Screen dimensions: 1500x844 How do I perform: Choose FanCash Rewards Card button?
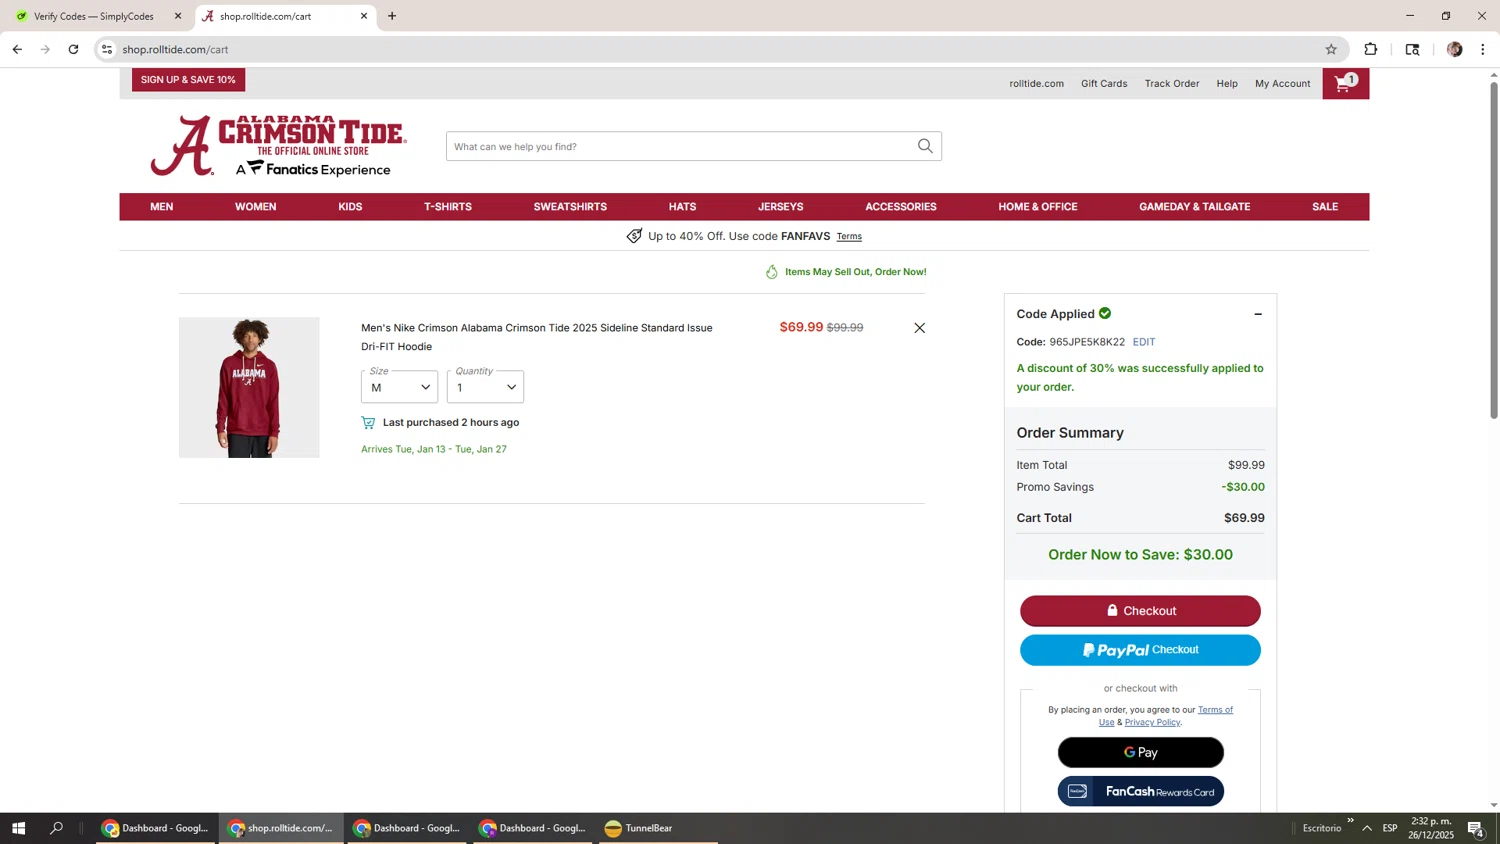pyautogui.click(x=1140, y=792)
